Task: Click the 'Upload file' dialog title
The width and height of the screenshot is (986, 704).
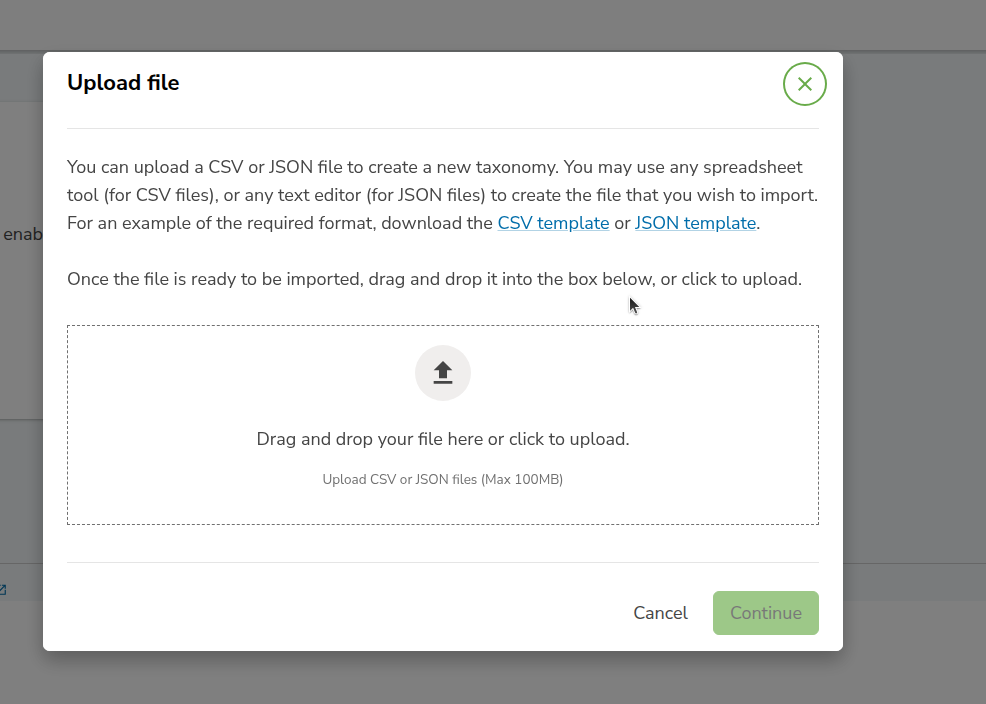Action: click(123, 83)
